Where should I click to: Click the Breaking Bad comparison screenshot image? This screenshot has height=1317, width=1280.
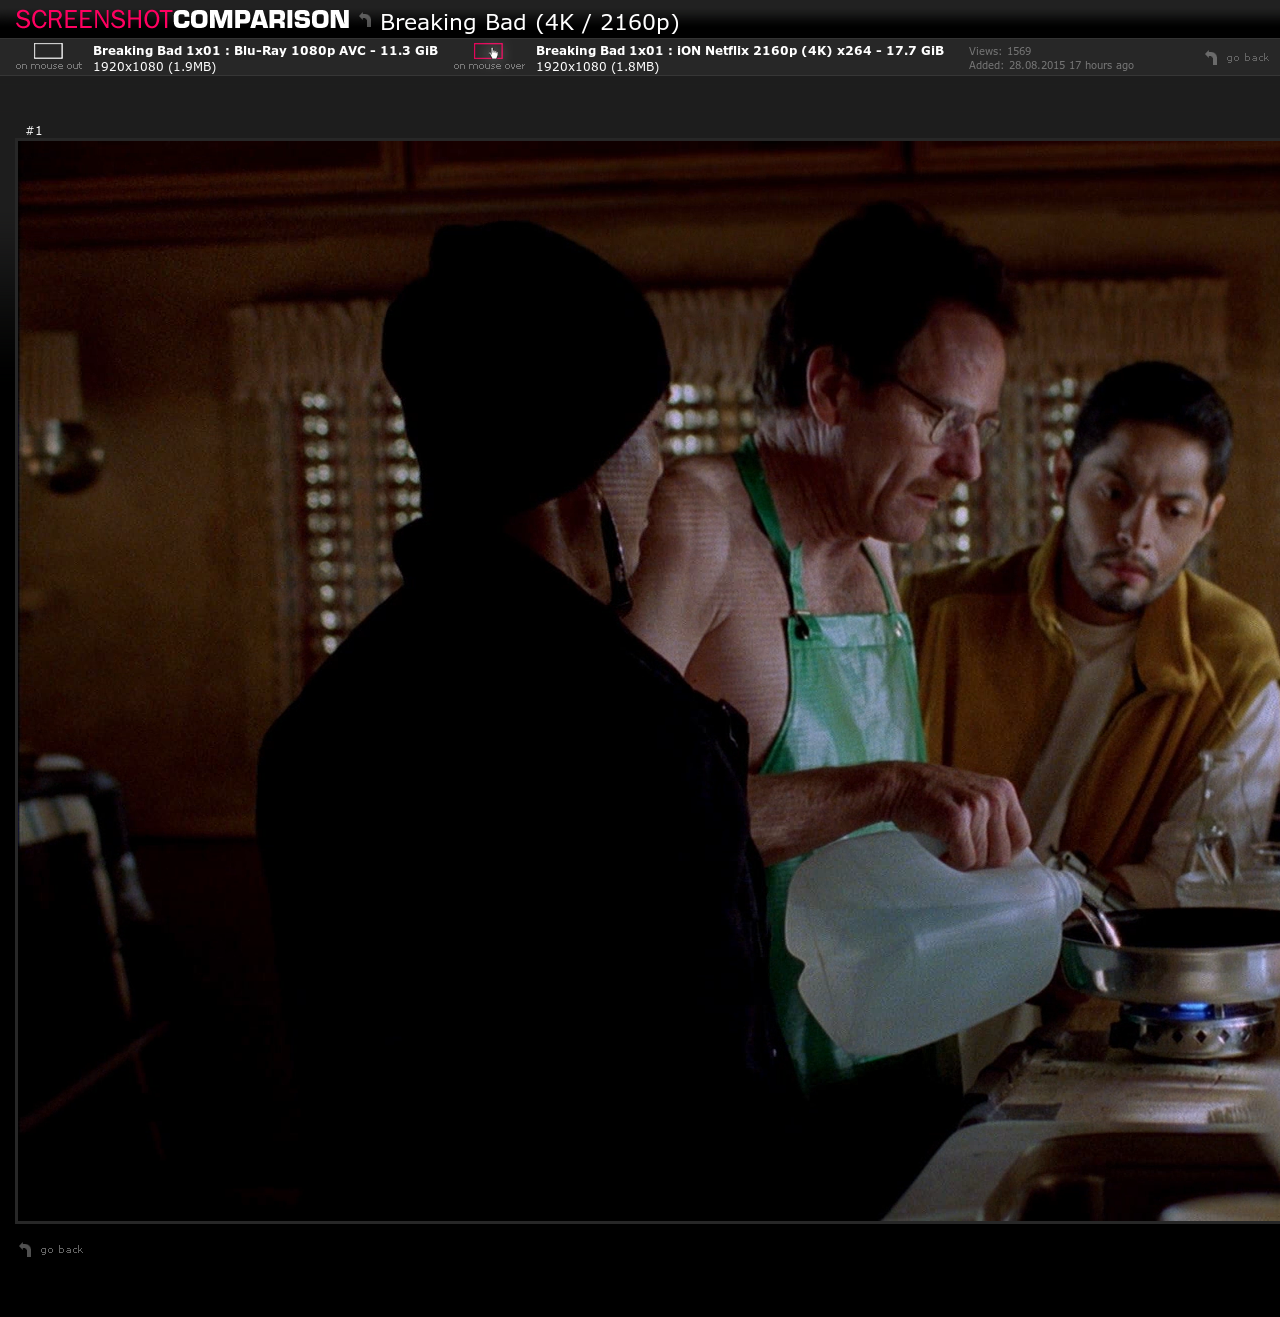pos(649,681)
